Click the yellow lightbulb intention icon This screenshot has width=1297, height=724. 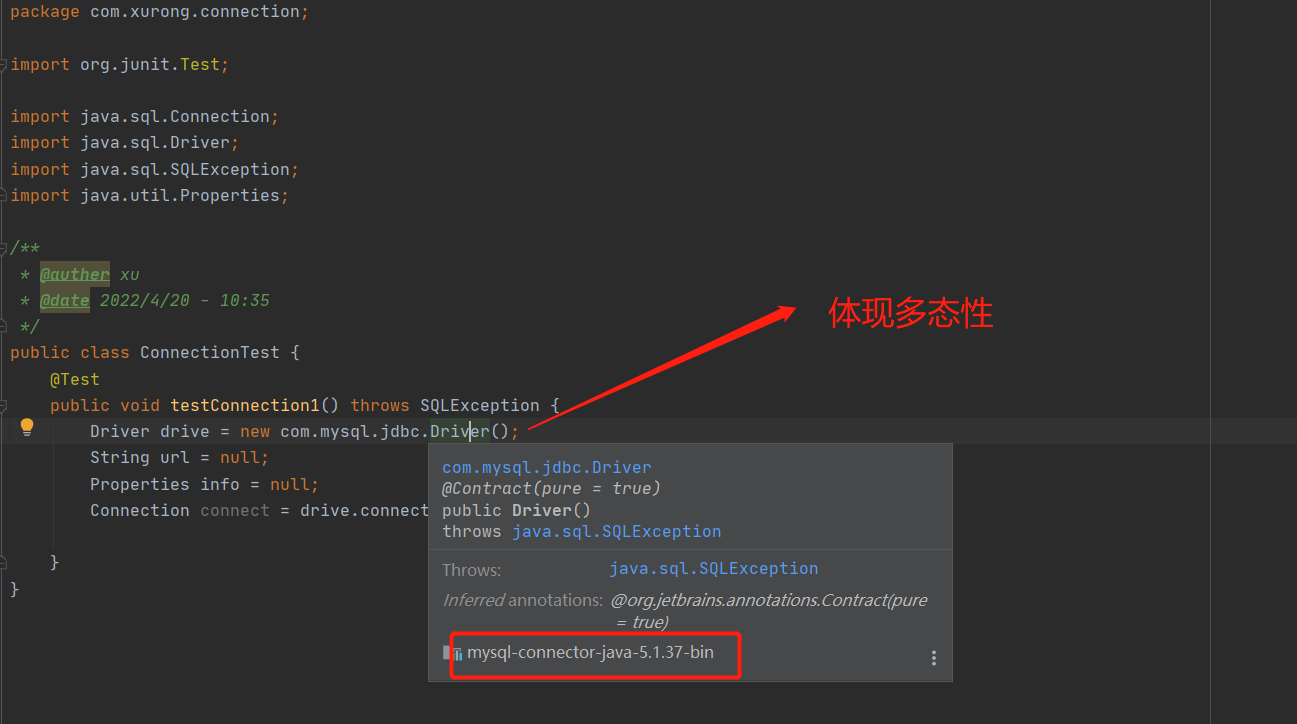pyautogui.click(x=27, y=427)
